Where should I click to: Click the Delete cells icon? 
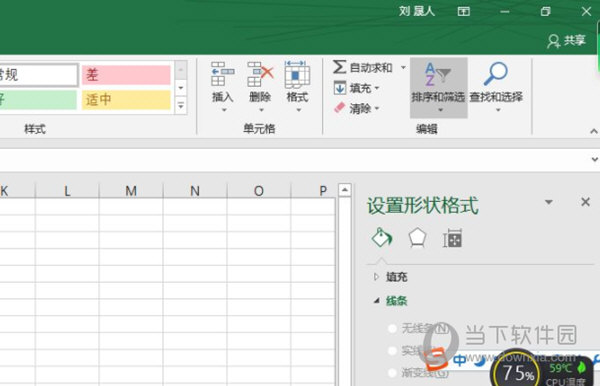point(260,74)
